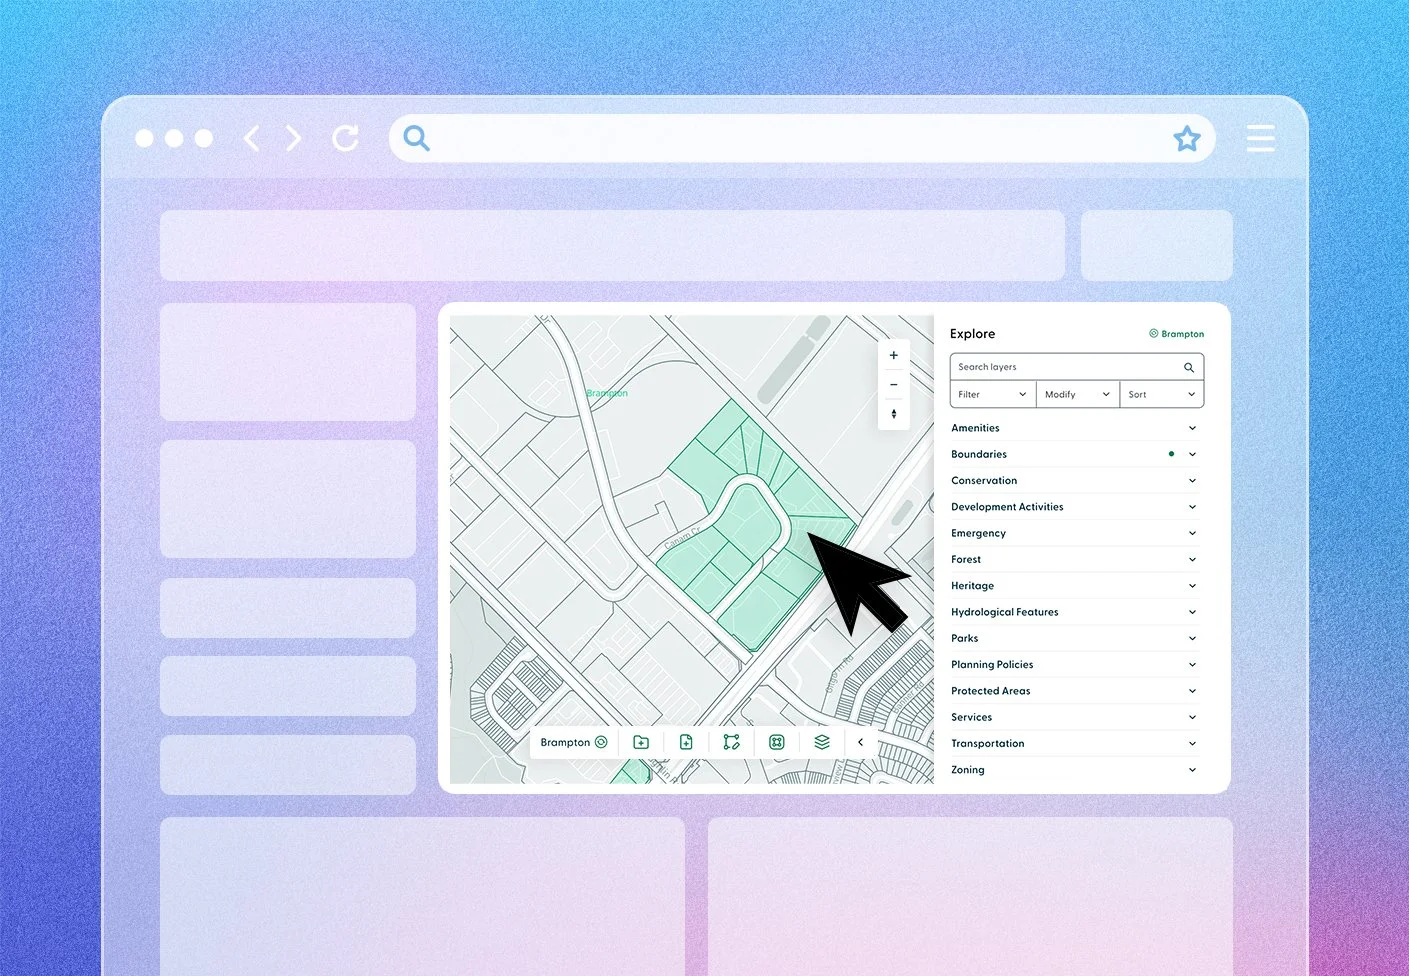Screen dimensions: 1409x976
Task: Reset map orientation with the compass control
Action: 894,414
